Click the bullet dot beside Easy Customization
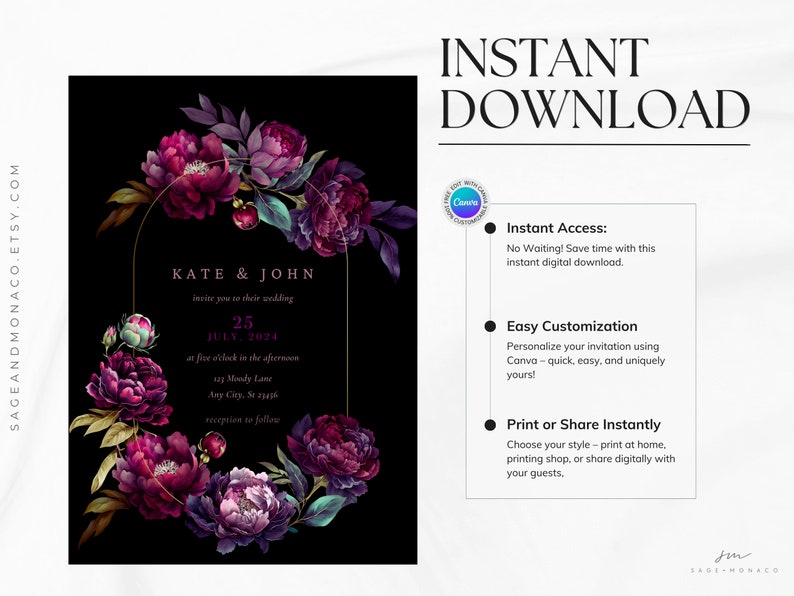Viewport: 794px width, 596px height. (x=490, y=326)
